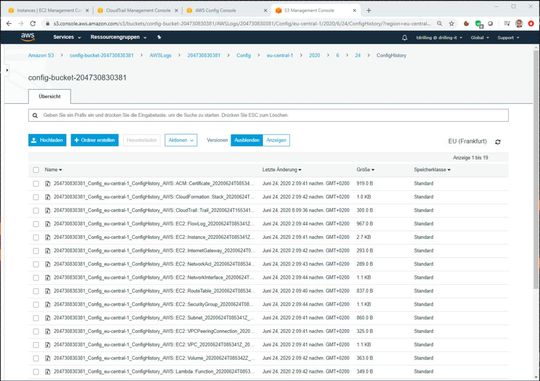
Task: Open the EC2 Instance ConfigHistory object link
Action: point(154,237)
